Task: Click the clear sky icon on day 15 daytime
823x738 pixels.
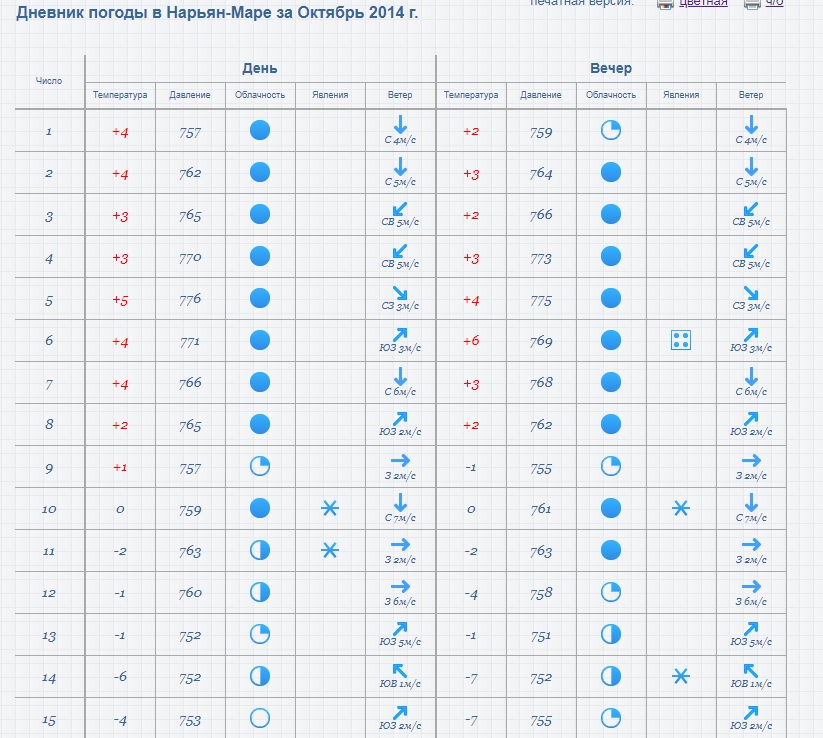Action: [260, 718]
